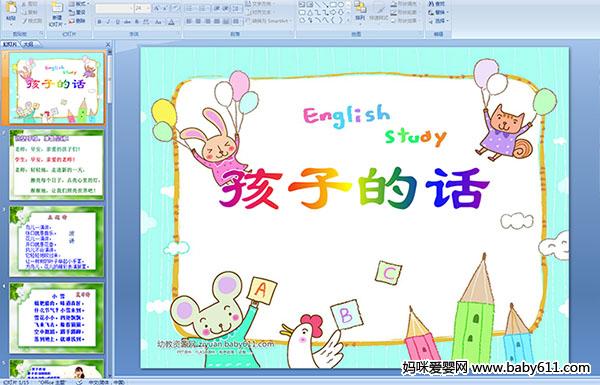Toggle Italic formatting

[x=108, y=22]
